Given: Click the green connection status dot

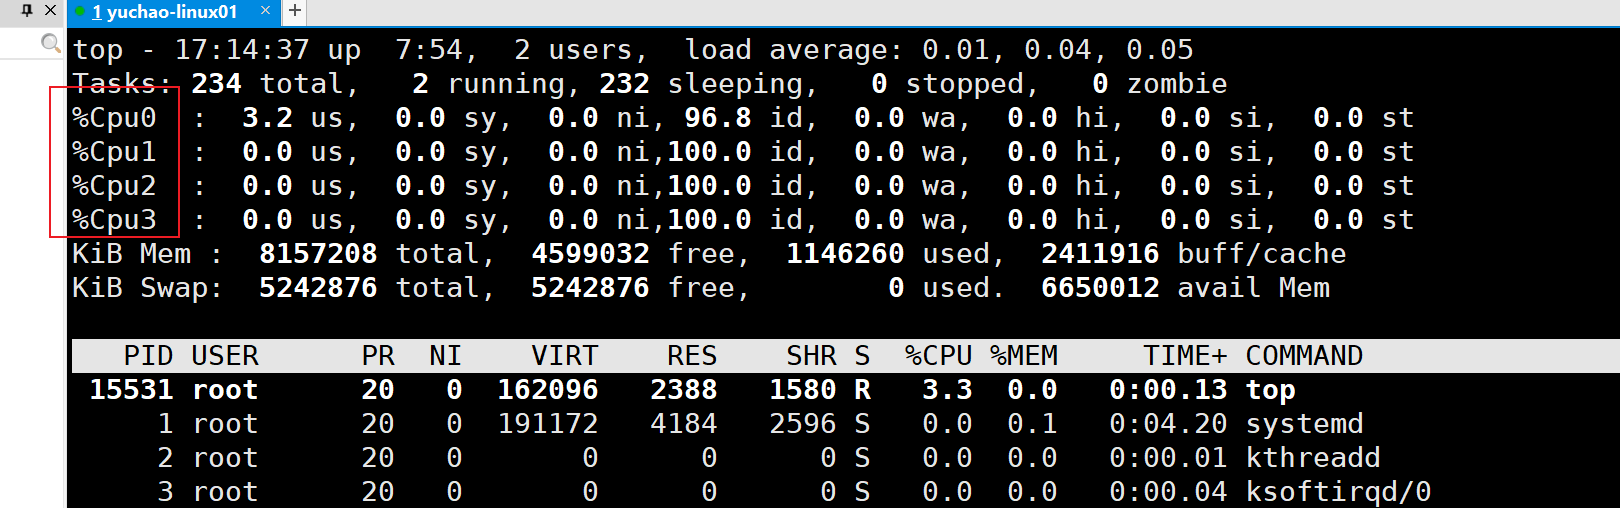Looking at the screenshot, I should (x=80, y=12).
